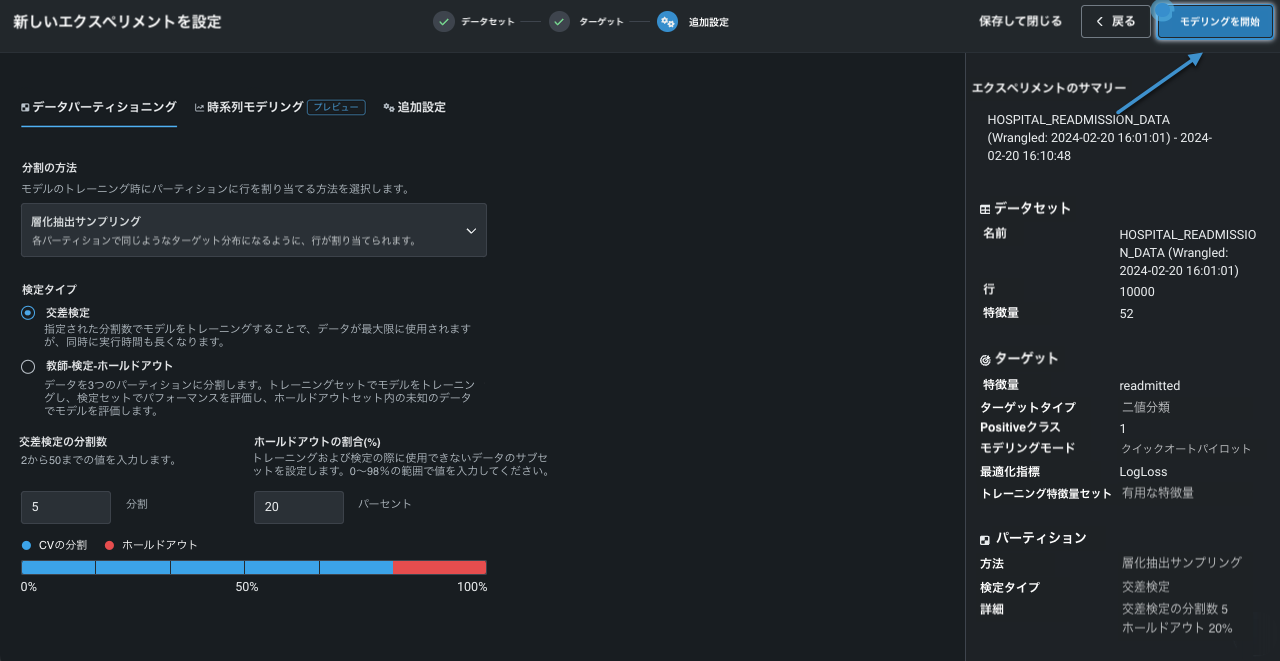Click the ターゲット step checkmark icon
Image resolution: width=1280 pixels, height=661 pixels.
(x=560, y=22)
